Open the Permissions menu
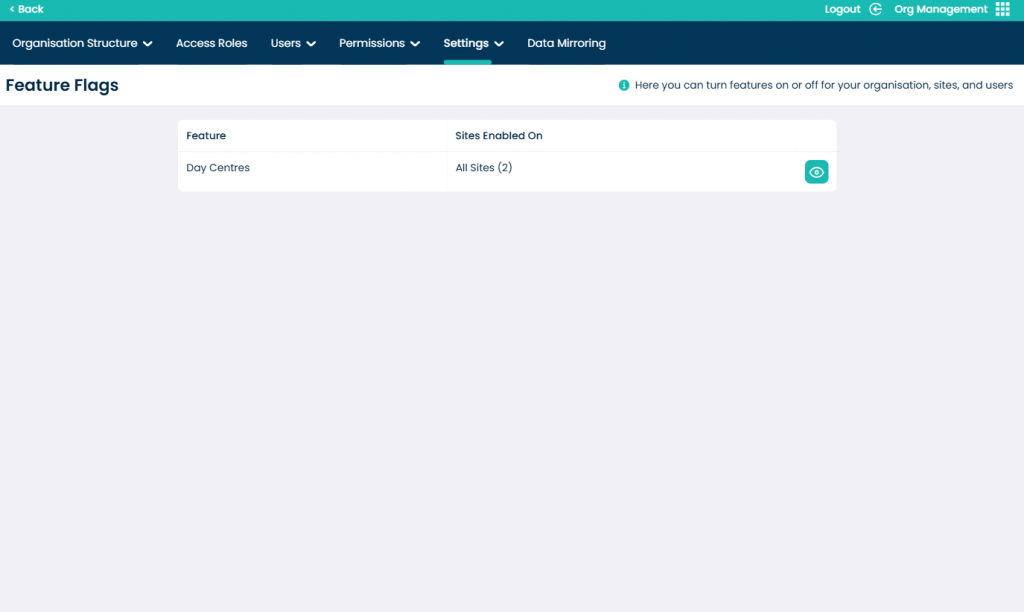1024x612 pixels. (372, 43)
